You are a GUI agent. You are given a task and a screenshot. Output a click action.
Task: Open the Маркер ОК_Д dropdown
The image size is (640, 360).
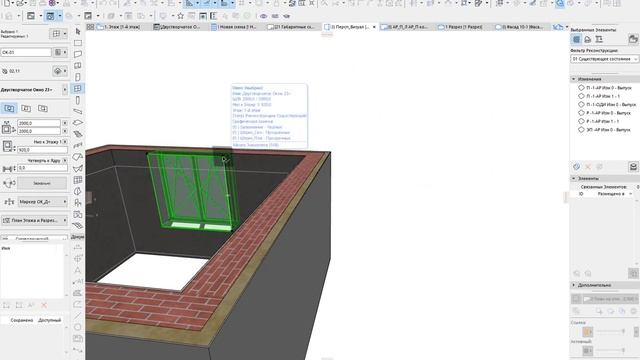pos(42,202)
